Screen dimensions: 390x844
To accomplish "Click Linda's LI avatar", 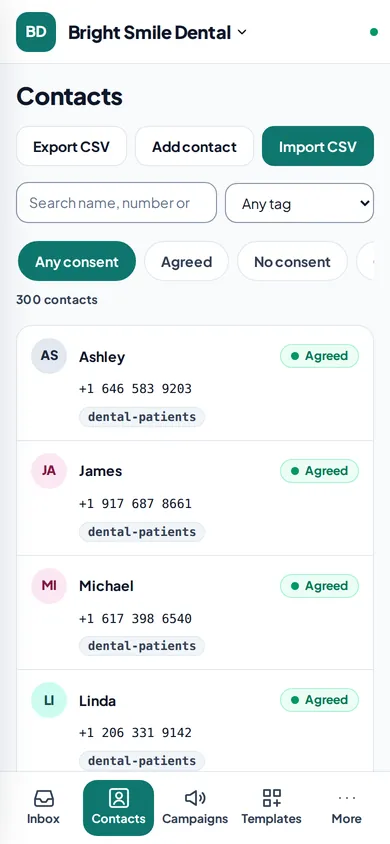I will coord(49,700).
